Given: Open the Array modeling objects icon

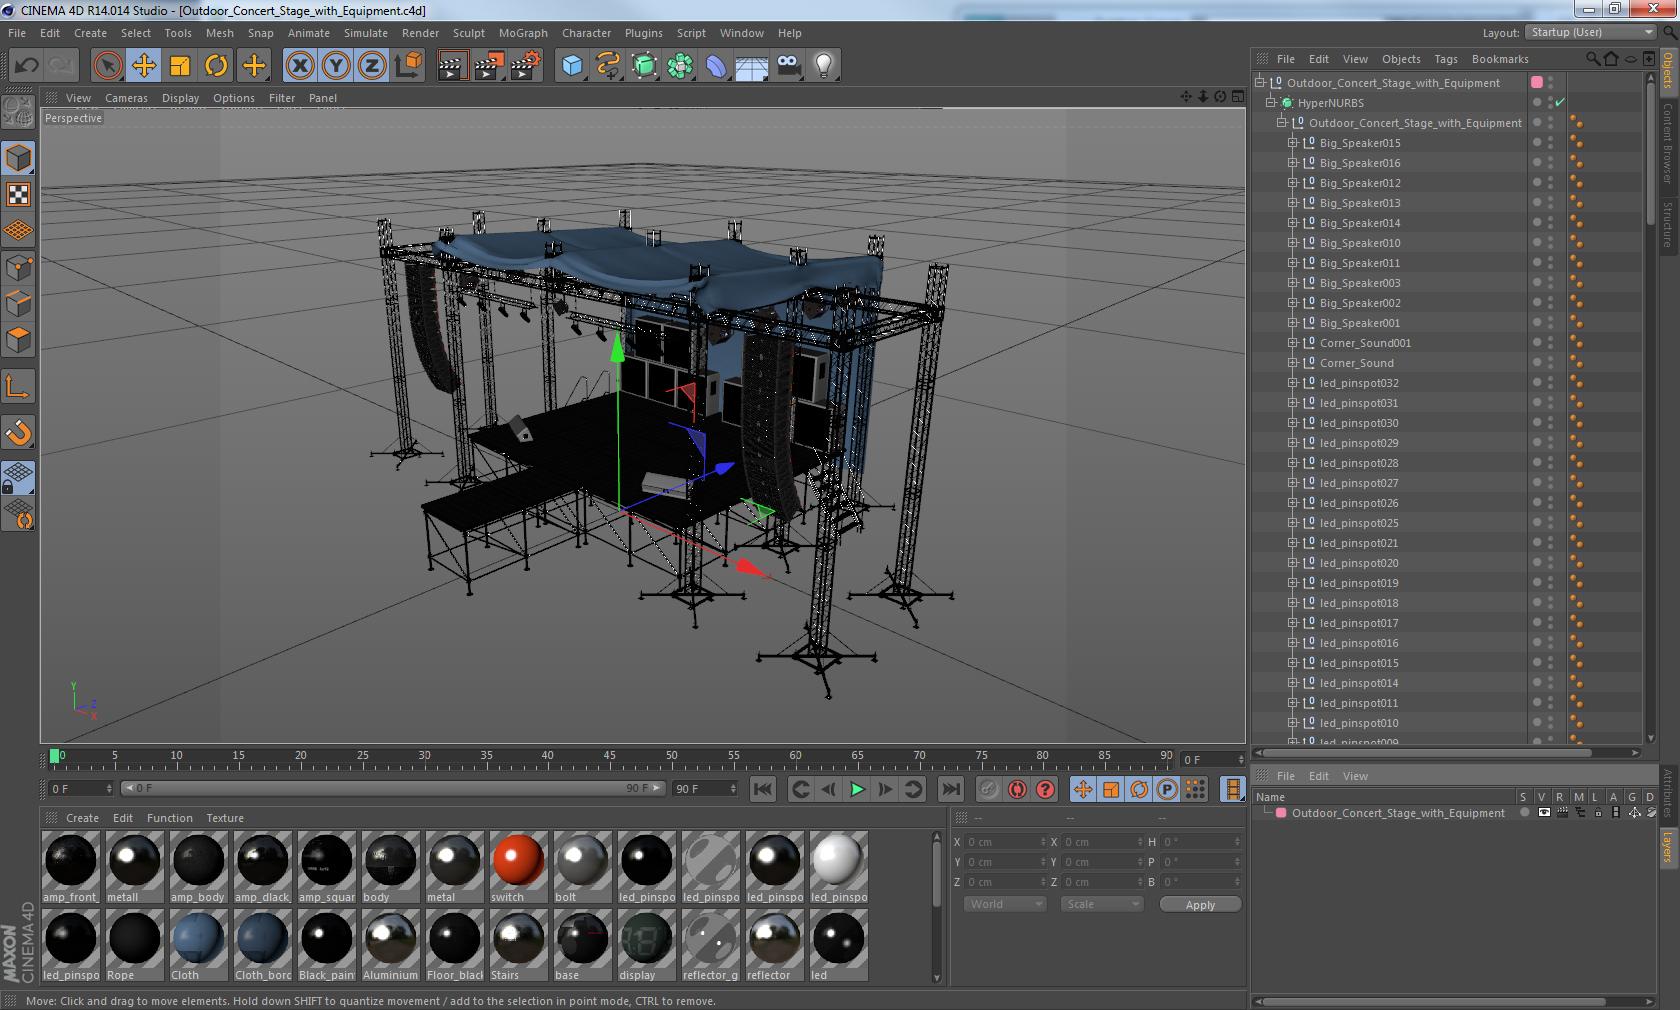Looking at the screenshot, I should click(680, 66).
